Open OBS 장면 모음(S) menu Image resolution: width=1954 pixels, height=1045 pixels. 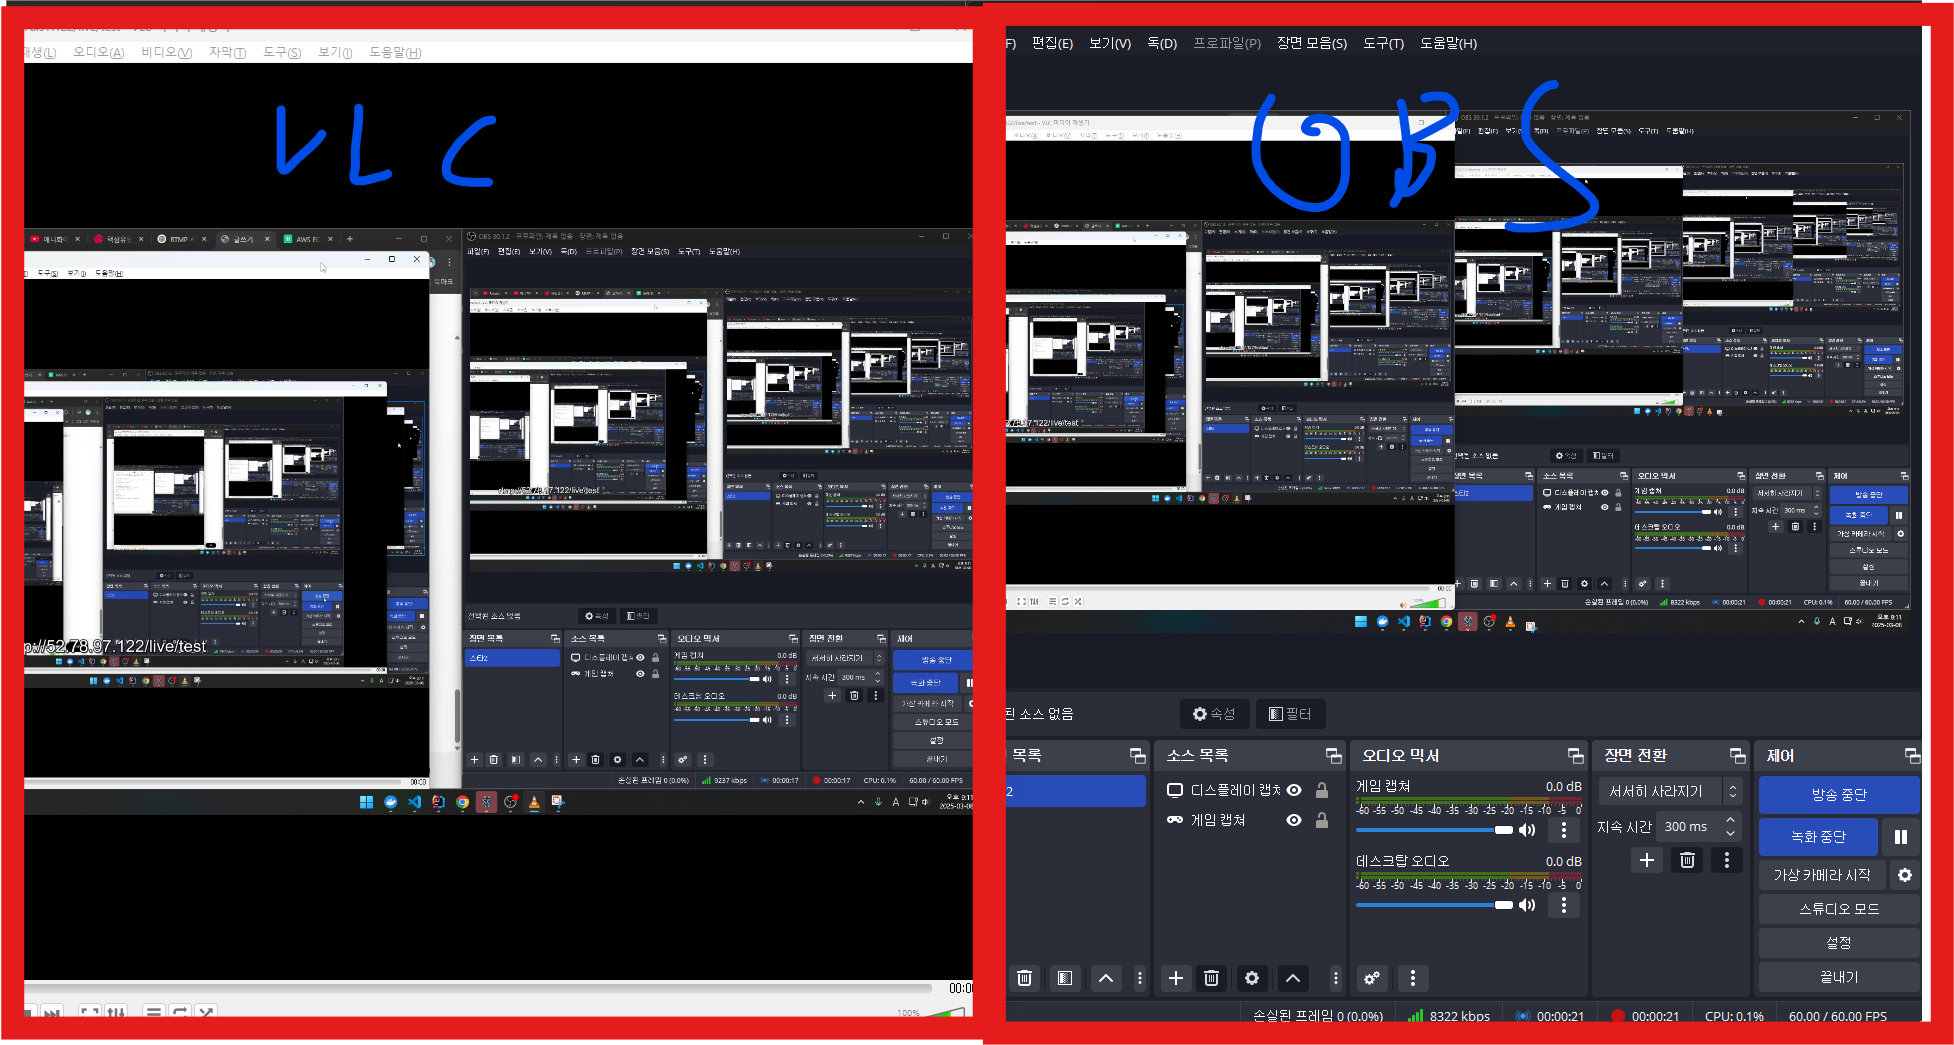[x=1312, y=43]
